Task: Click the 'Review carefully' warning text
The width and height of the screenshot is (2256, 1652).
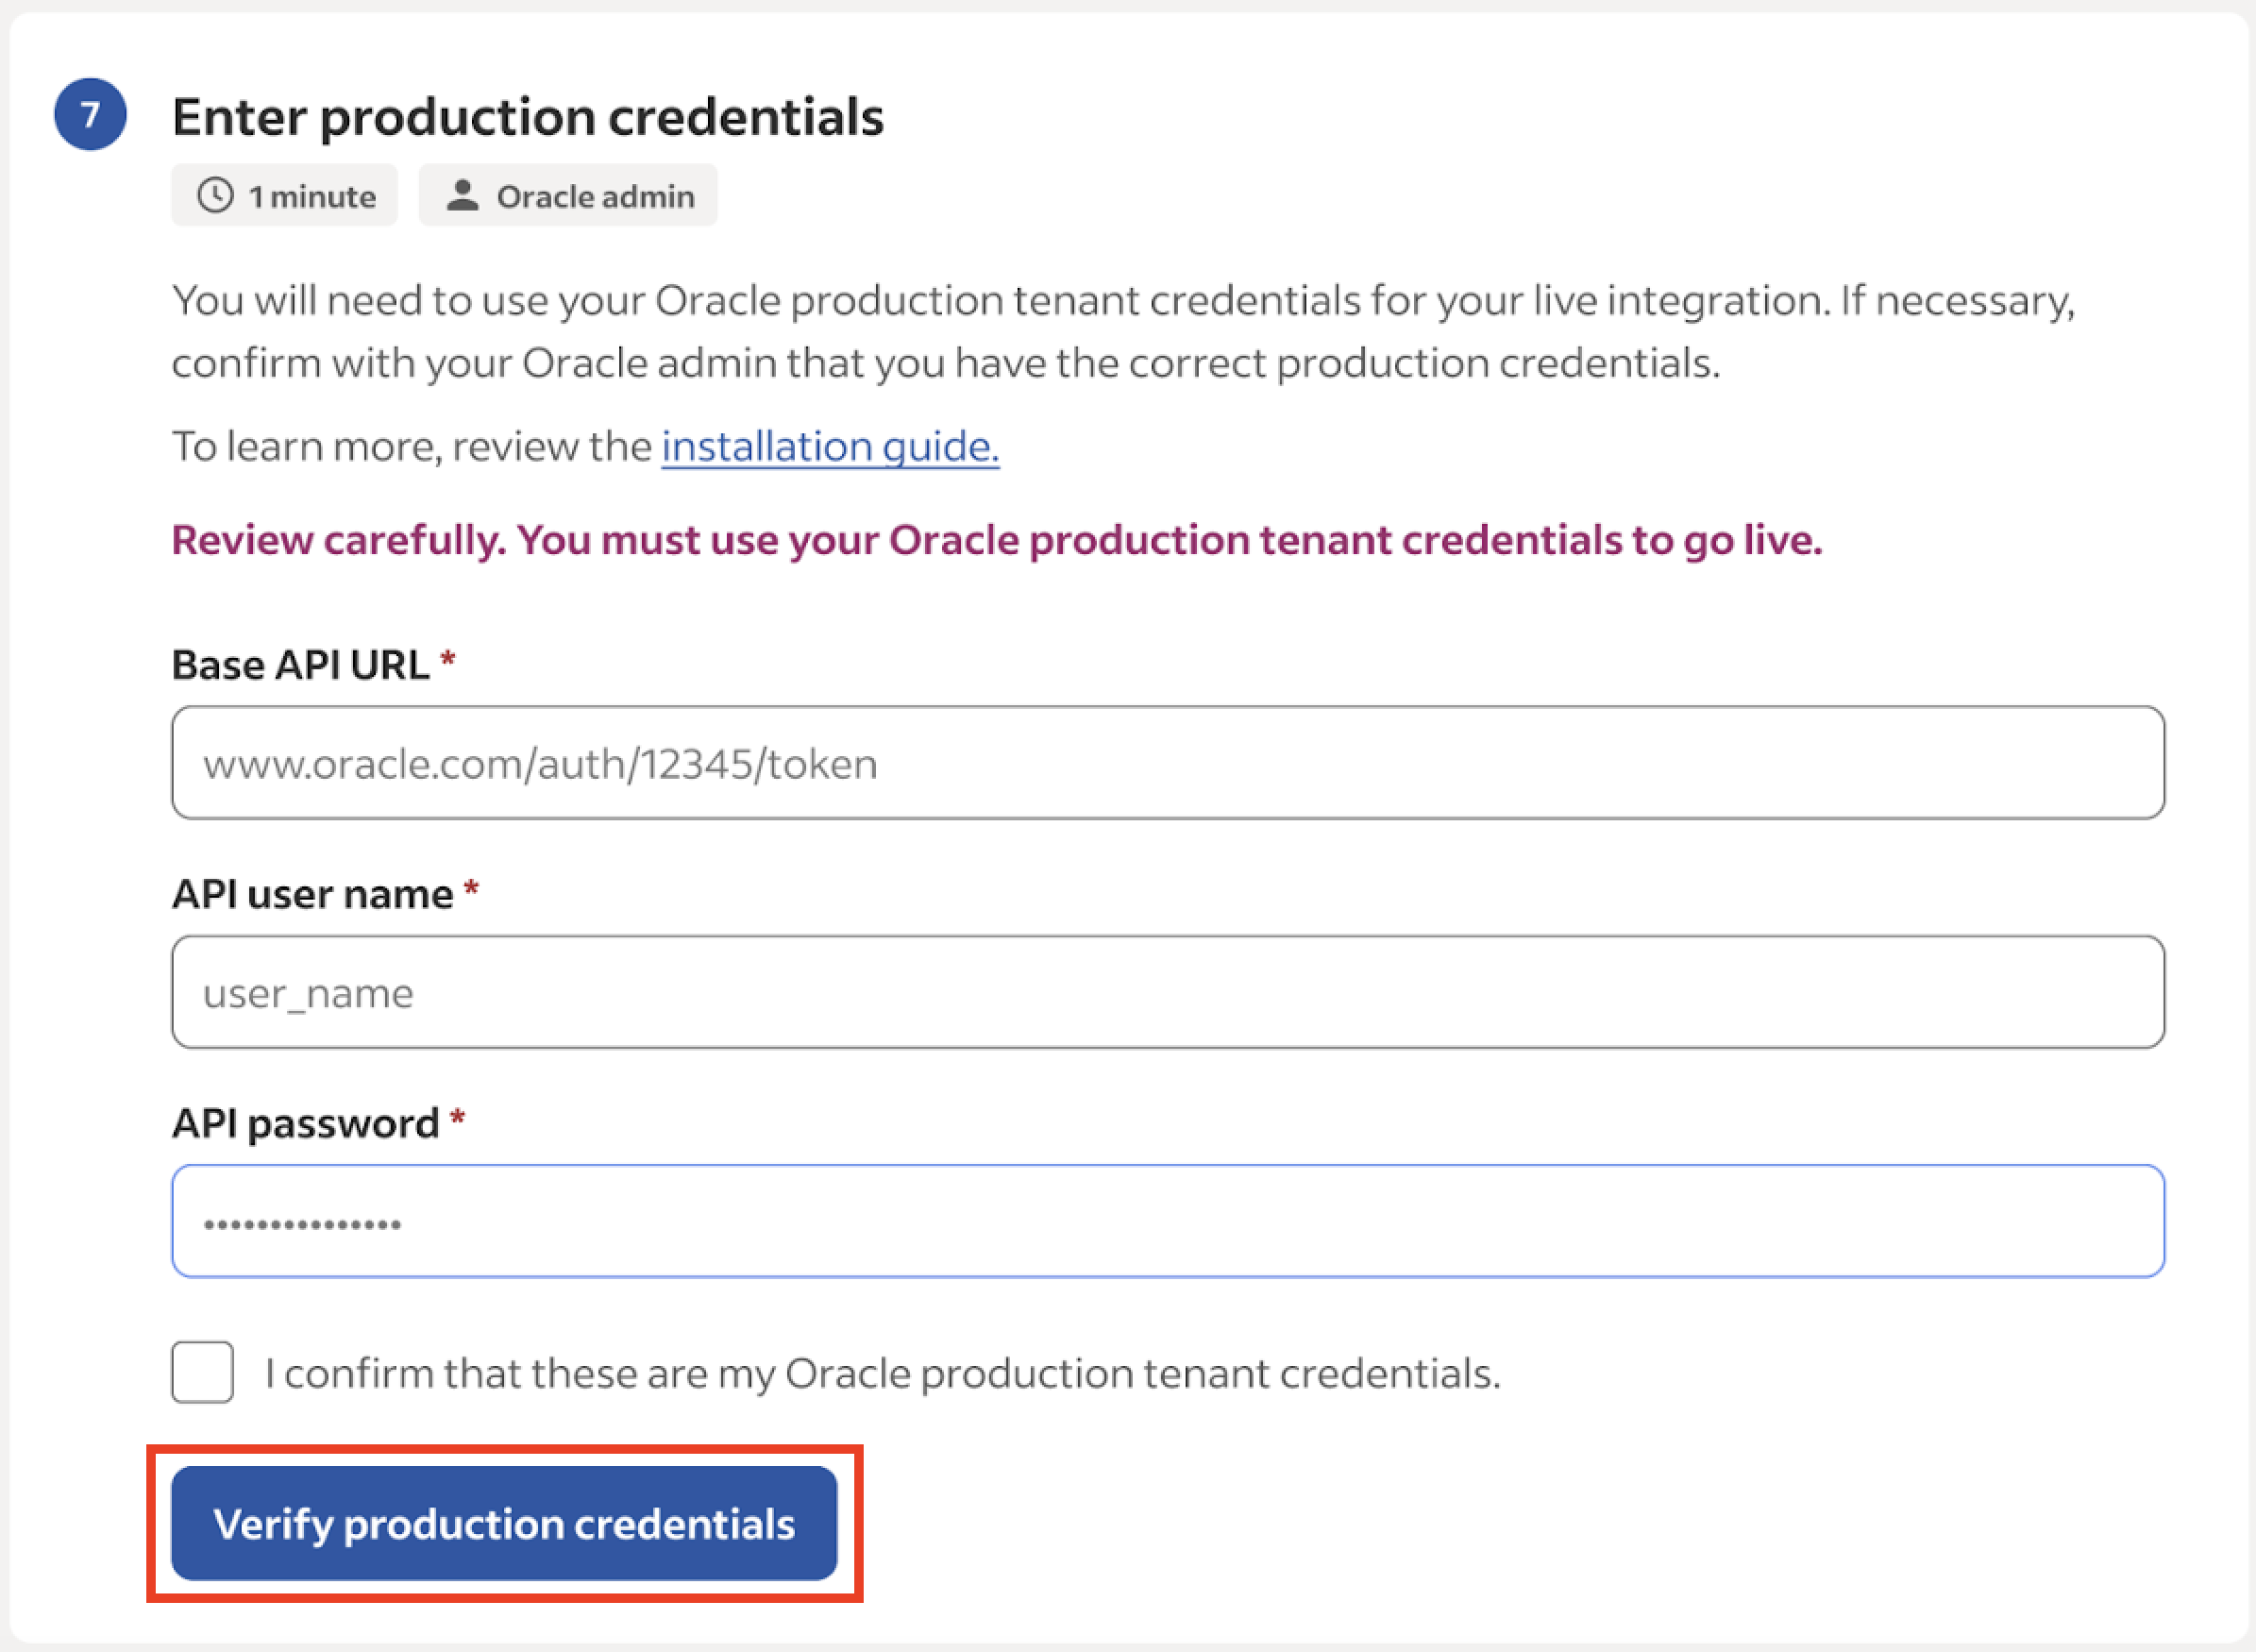Action: tap(997, 540)
